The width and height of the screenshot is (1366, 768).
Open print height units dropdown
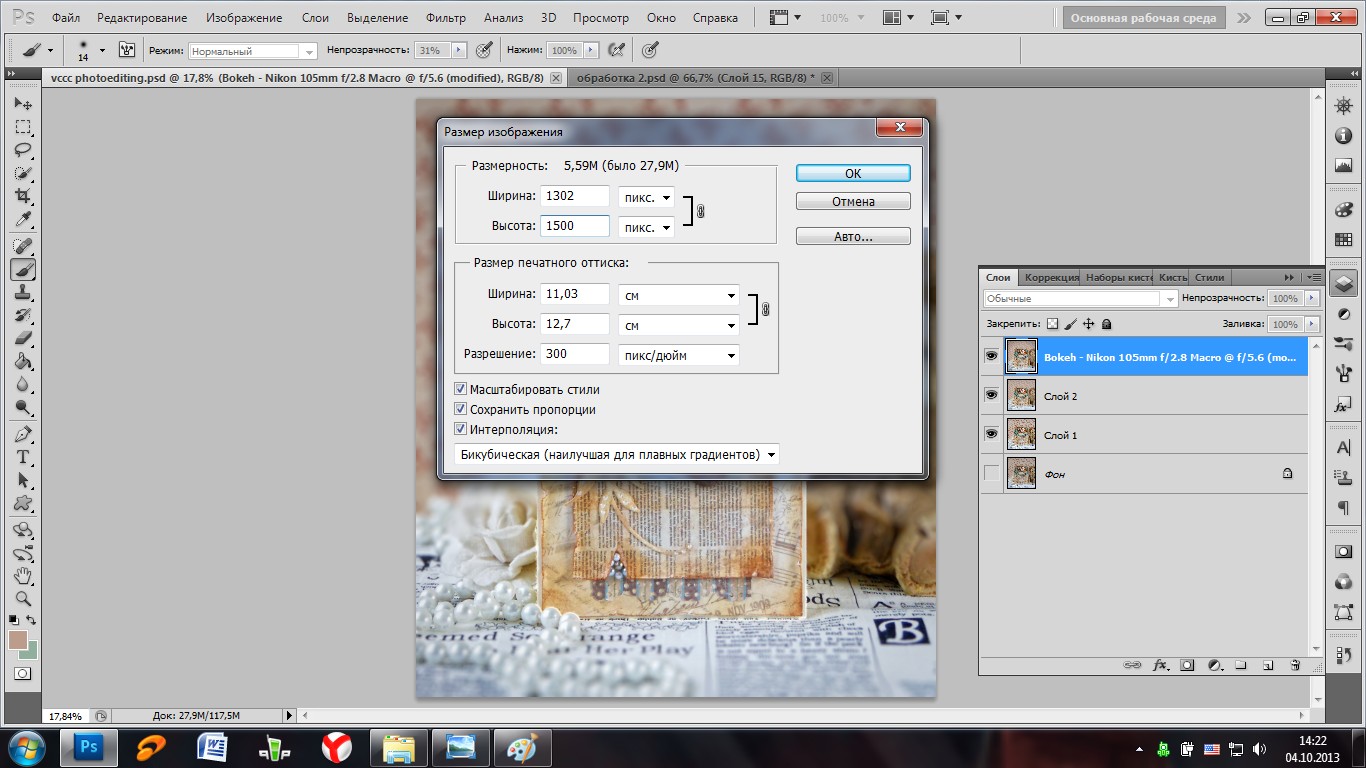pos(678,325)
